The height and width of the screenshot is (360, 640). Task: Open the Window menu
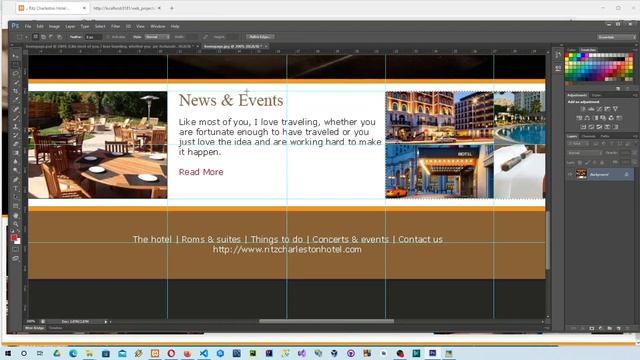pos(158,26)
